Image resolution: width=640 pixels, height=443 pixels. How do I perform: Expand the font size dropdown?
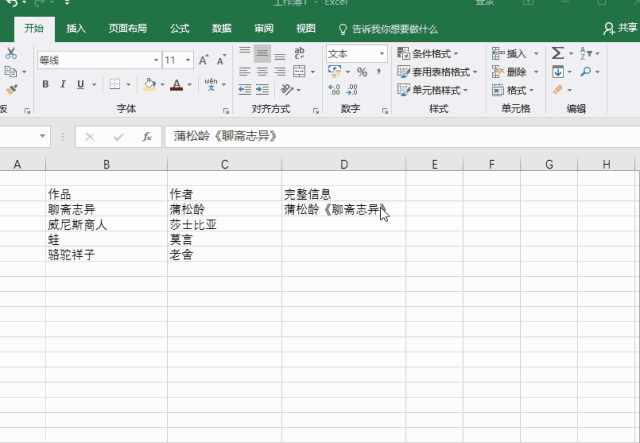click(188, 60)
